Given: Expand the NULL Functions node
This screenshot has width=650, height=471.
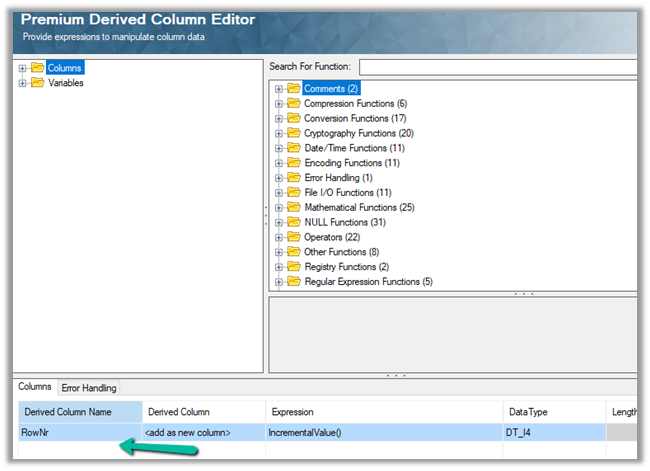Looking at the screenshot, I should click(279, 223).
